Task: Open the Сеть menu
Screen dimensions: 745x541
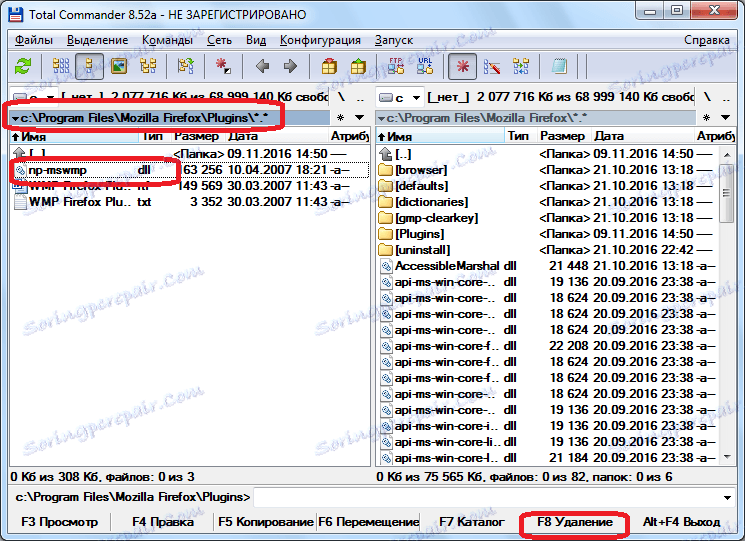Action: click(x=219, y=40)
